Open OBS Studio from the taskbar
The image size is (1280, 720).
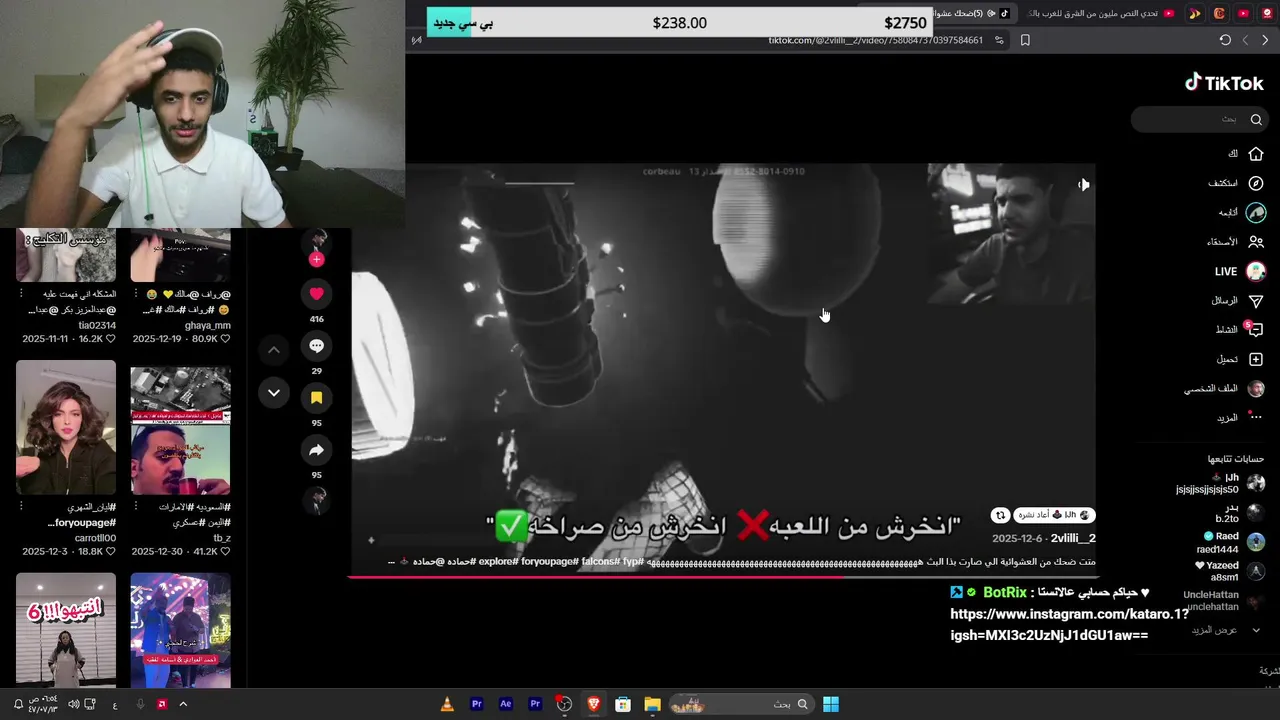click(x=564, y=704)
